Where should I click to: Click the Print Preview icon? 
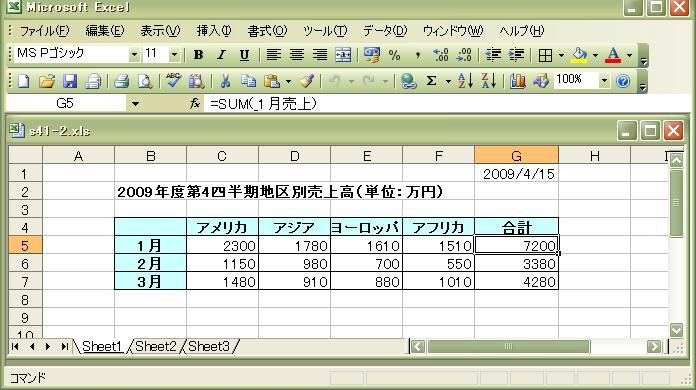(x=145, y=81)
